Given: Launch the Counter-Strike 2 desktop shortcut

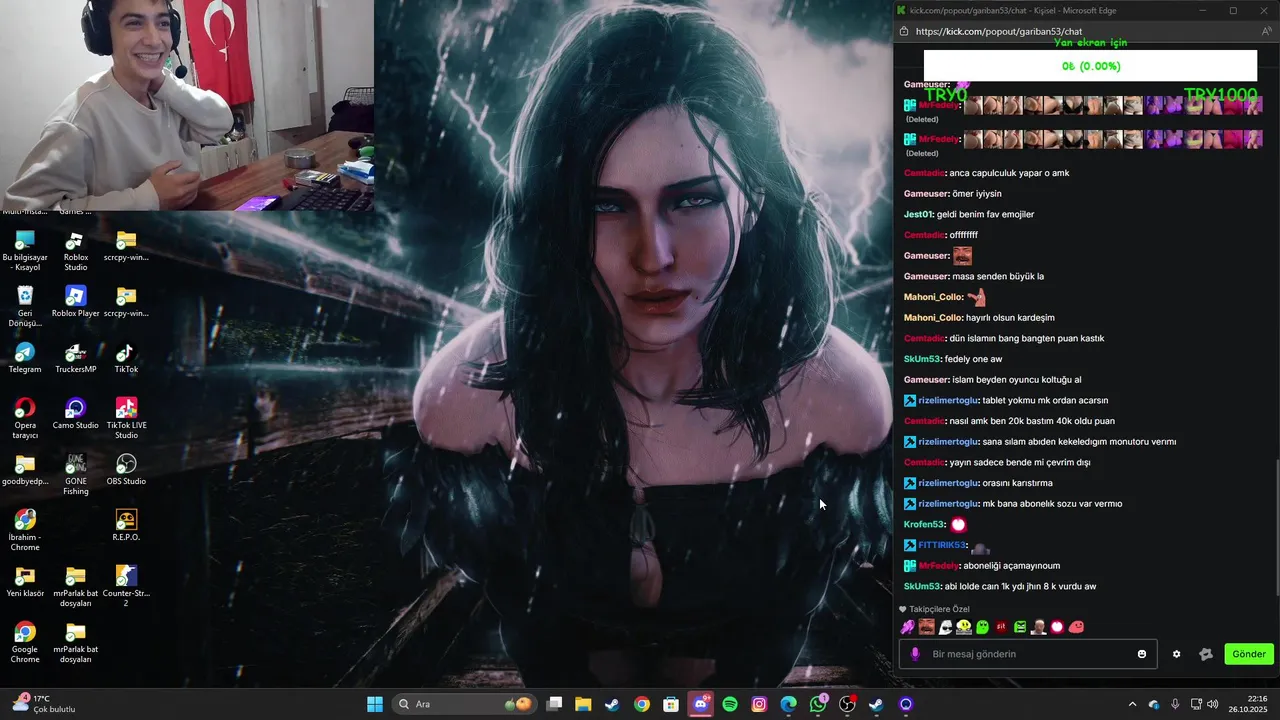Looking at the screenshot, I should [x=126, y=587].
